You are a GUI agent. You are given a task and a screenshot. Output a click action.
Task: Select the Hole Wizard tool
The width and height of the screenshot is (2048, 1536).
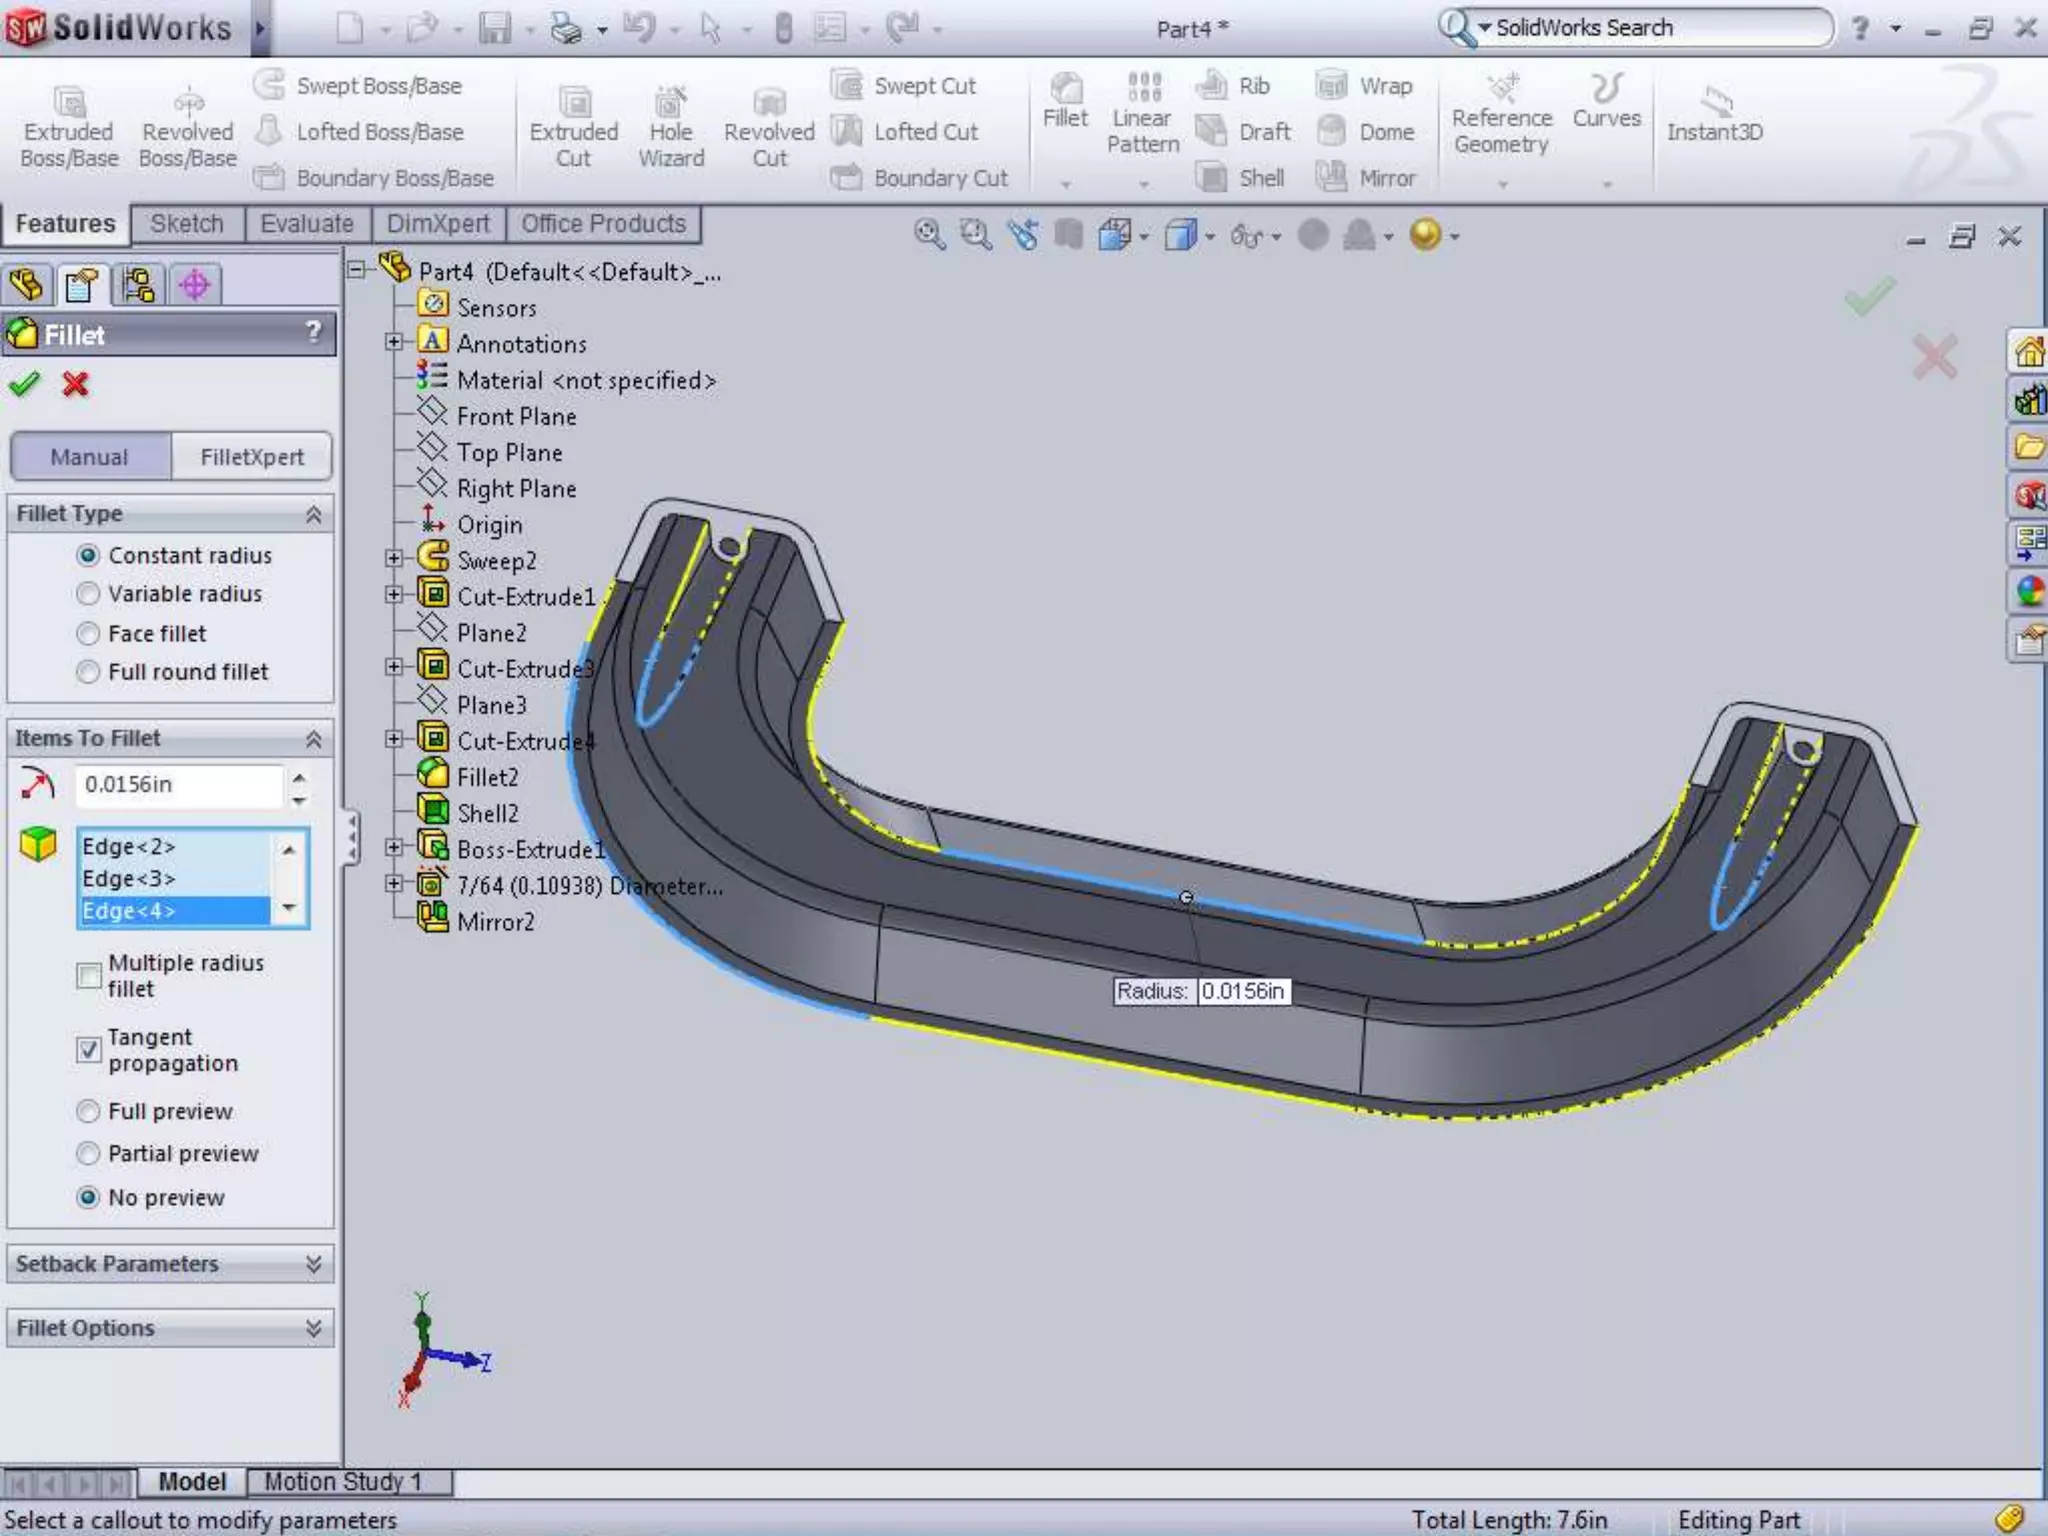[x=670, y=103]
